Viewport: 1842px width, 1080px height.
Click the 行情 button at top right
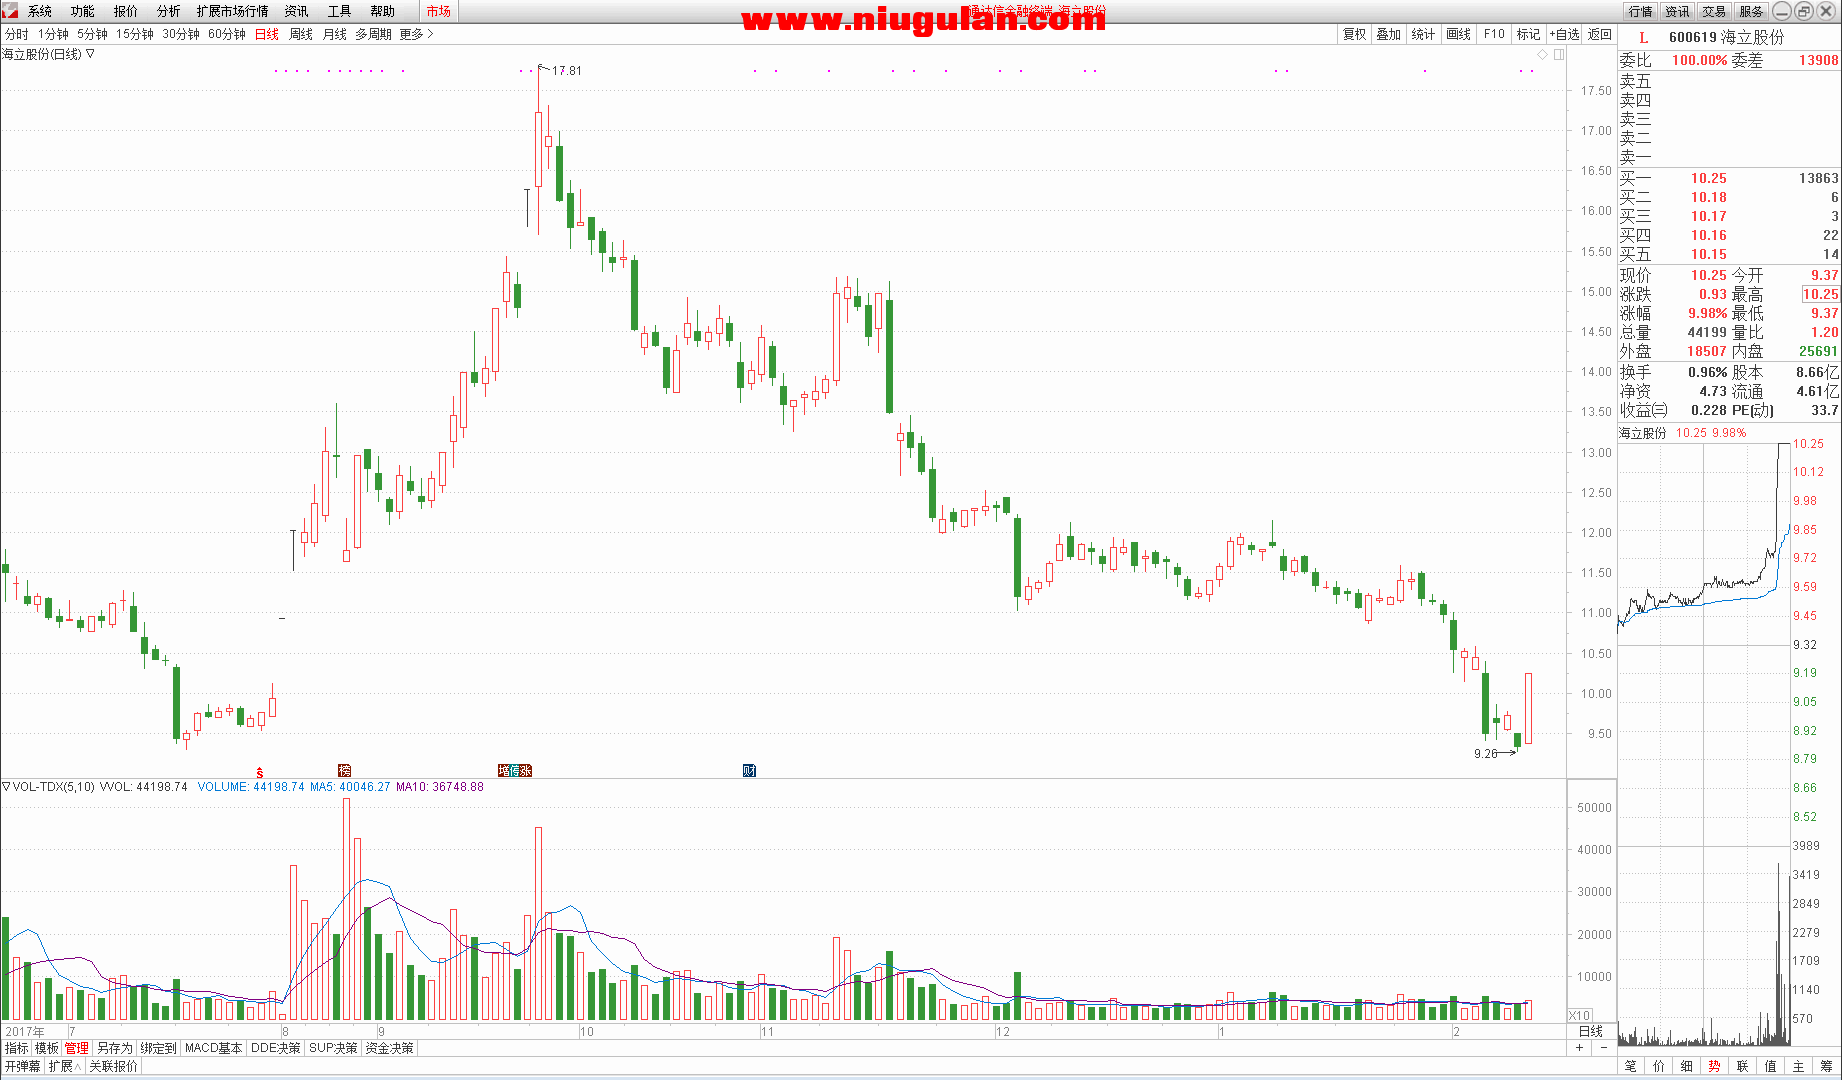coord(1641,11)
